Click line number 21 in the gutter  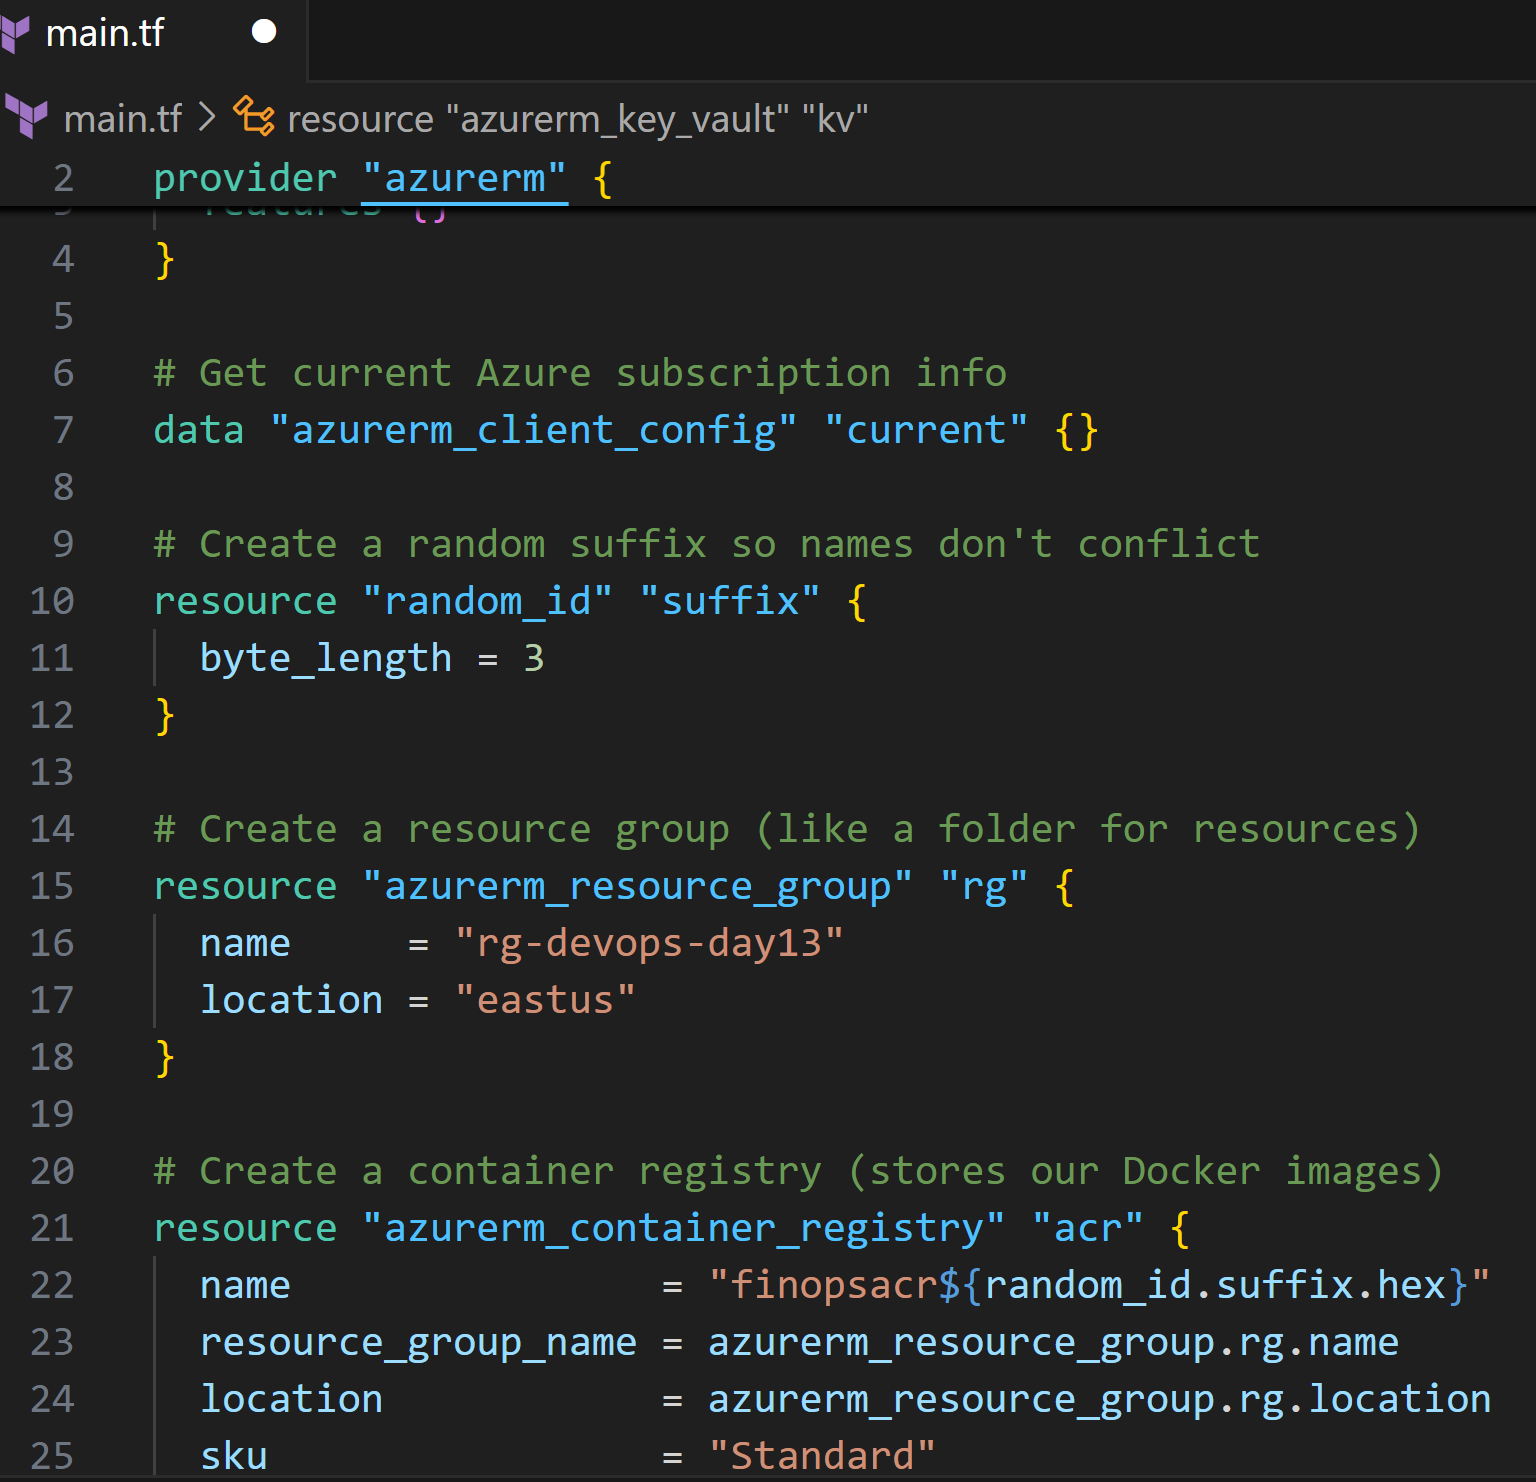tap(52, 1228)
